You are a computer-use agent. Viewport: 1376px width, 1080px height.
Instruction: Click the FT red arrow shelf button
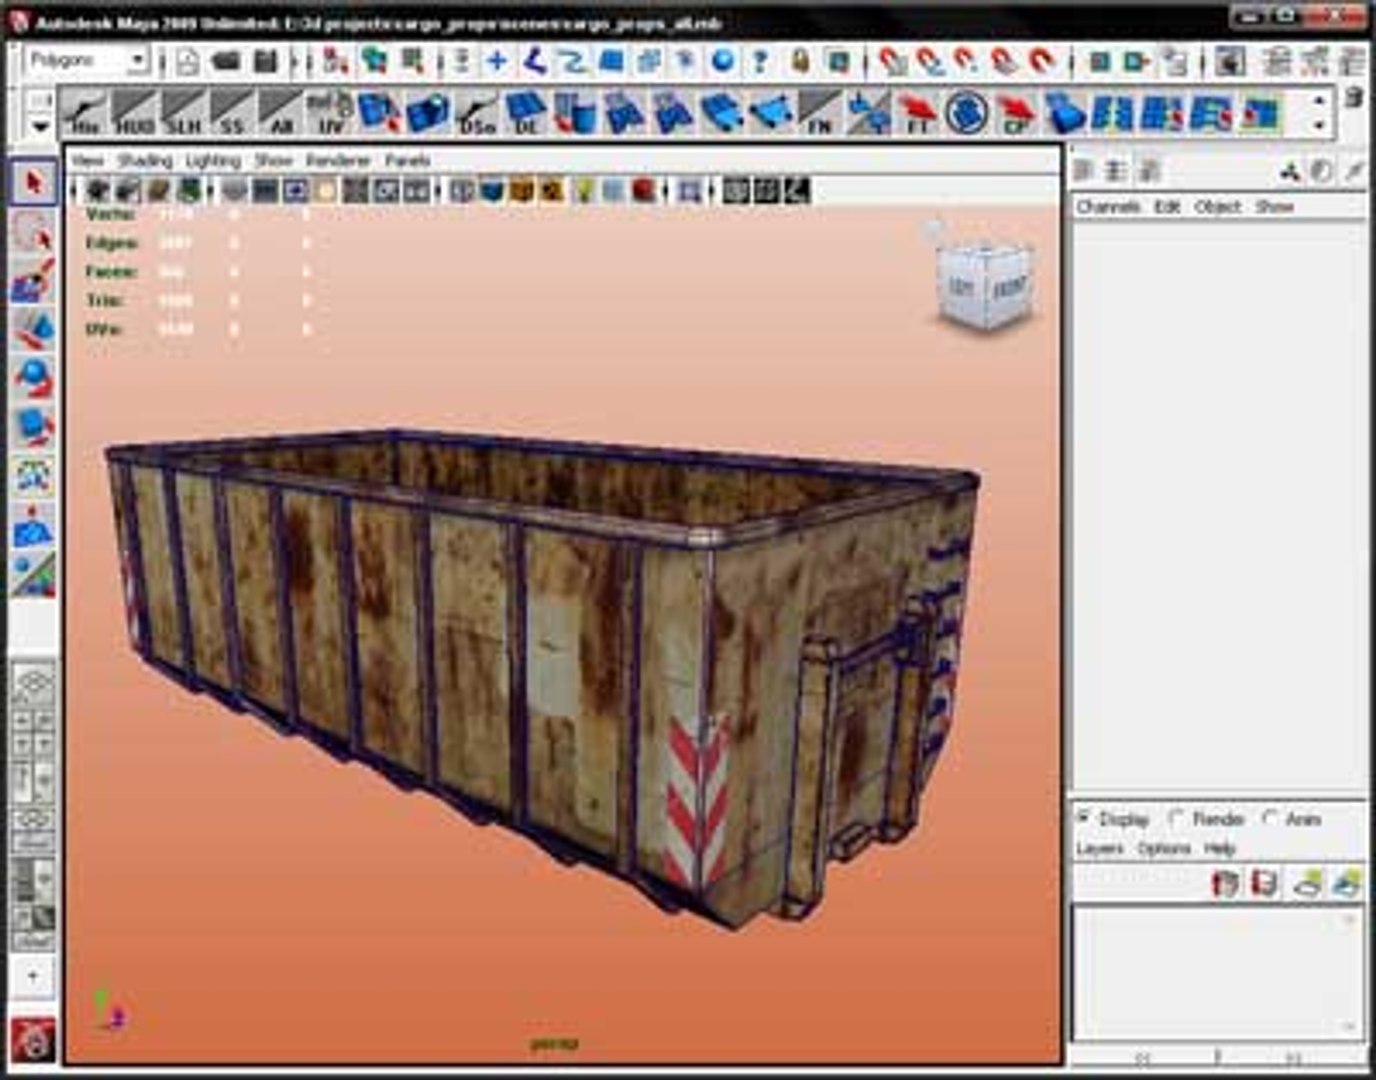(x=917, y=113)
